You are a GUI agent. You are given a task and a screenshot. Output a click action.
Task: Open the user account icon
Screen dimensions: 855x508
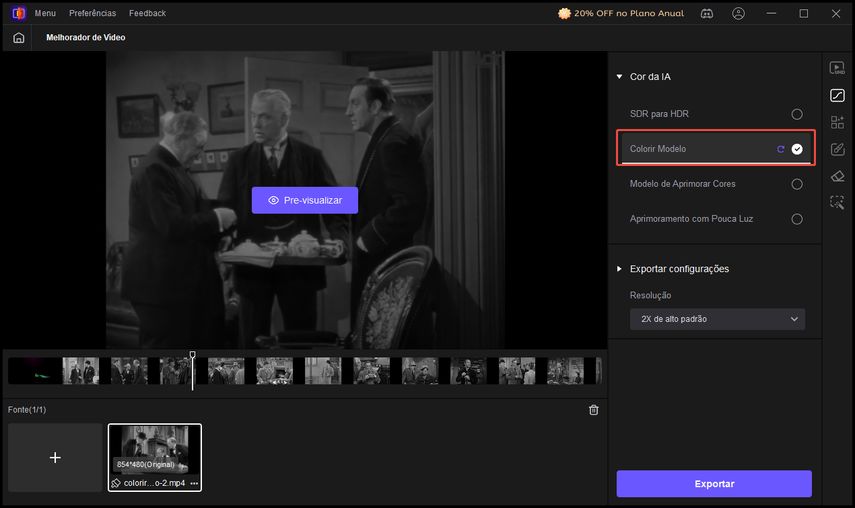(738, 14)
